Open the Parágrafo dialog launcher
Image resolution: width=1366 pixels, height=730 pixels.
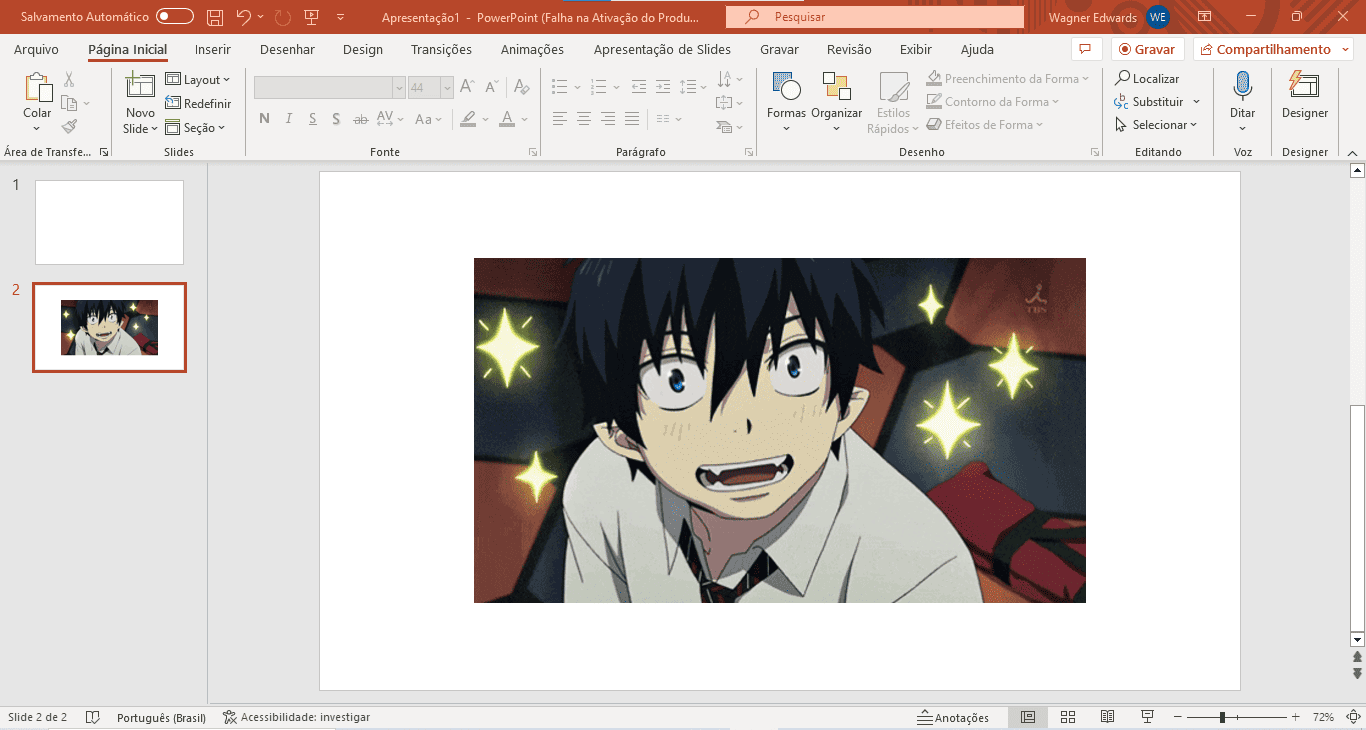coord(749,153)
